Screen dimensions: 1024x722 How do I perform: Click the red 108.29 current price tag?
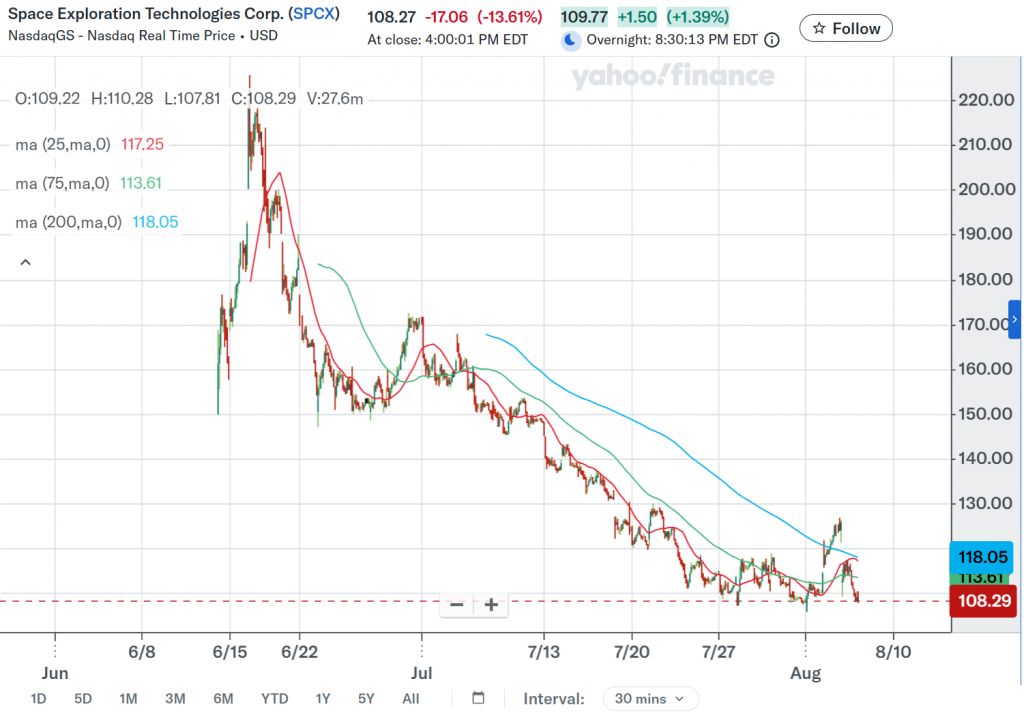pos(983,601)
